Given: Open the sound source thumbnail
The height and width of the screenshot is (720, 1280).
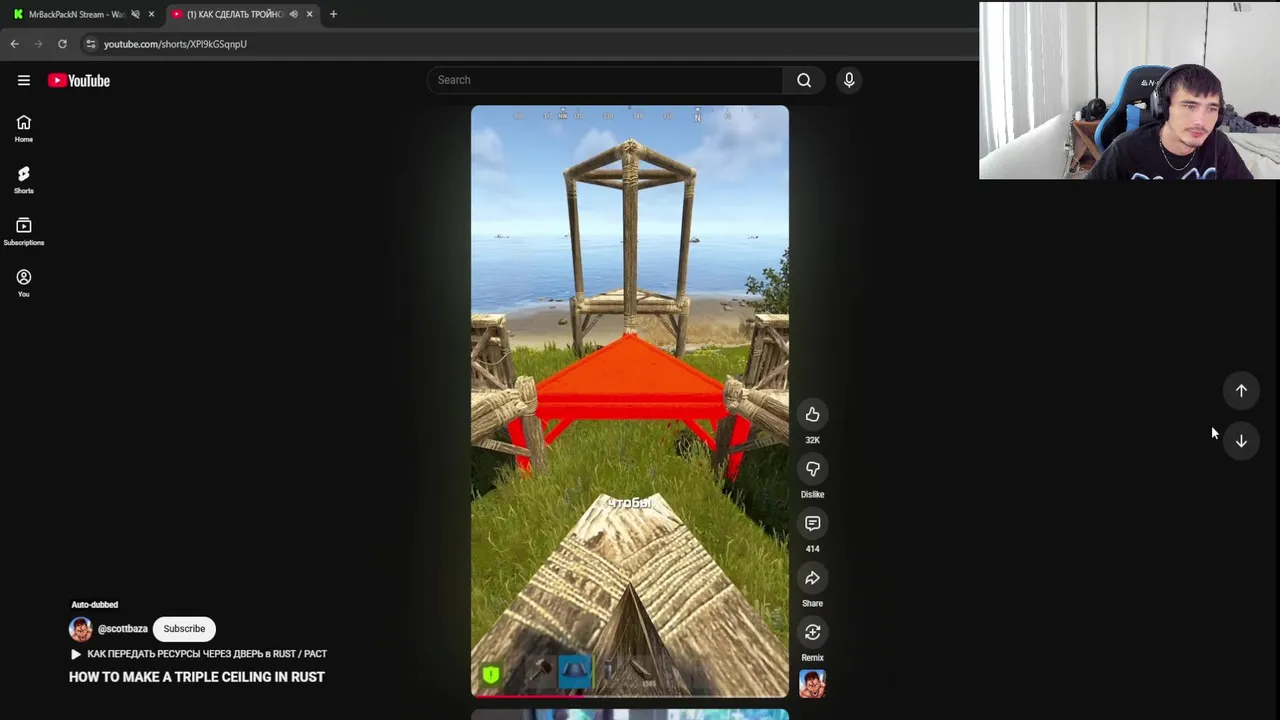Looking at the screenshot, I should click(x=812, y=684).
